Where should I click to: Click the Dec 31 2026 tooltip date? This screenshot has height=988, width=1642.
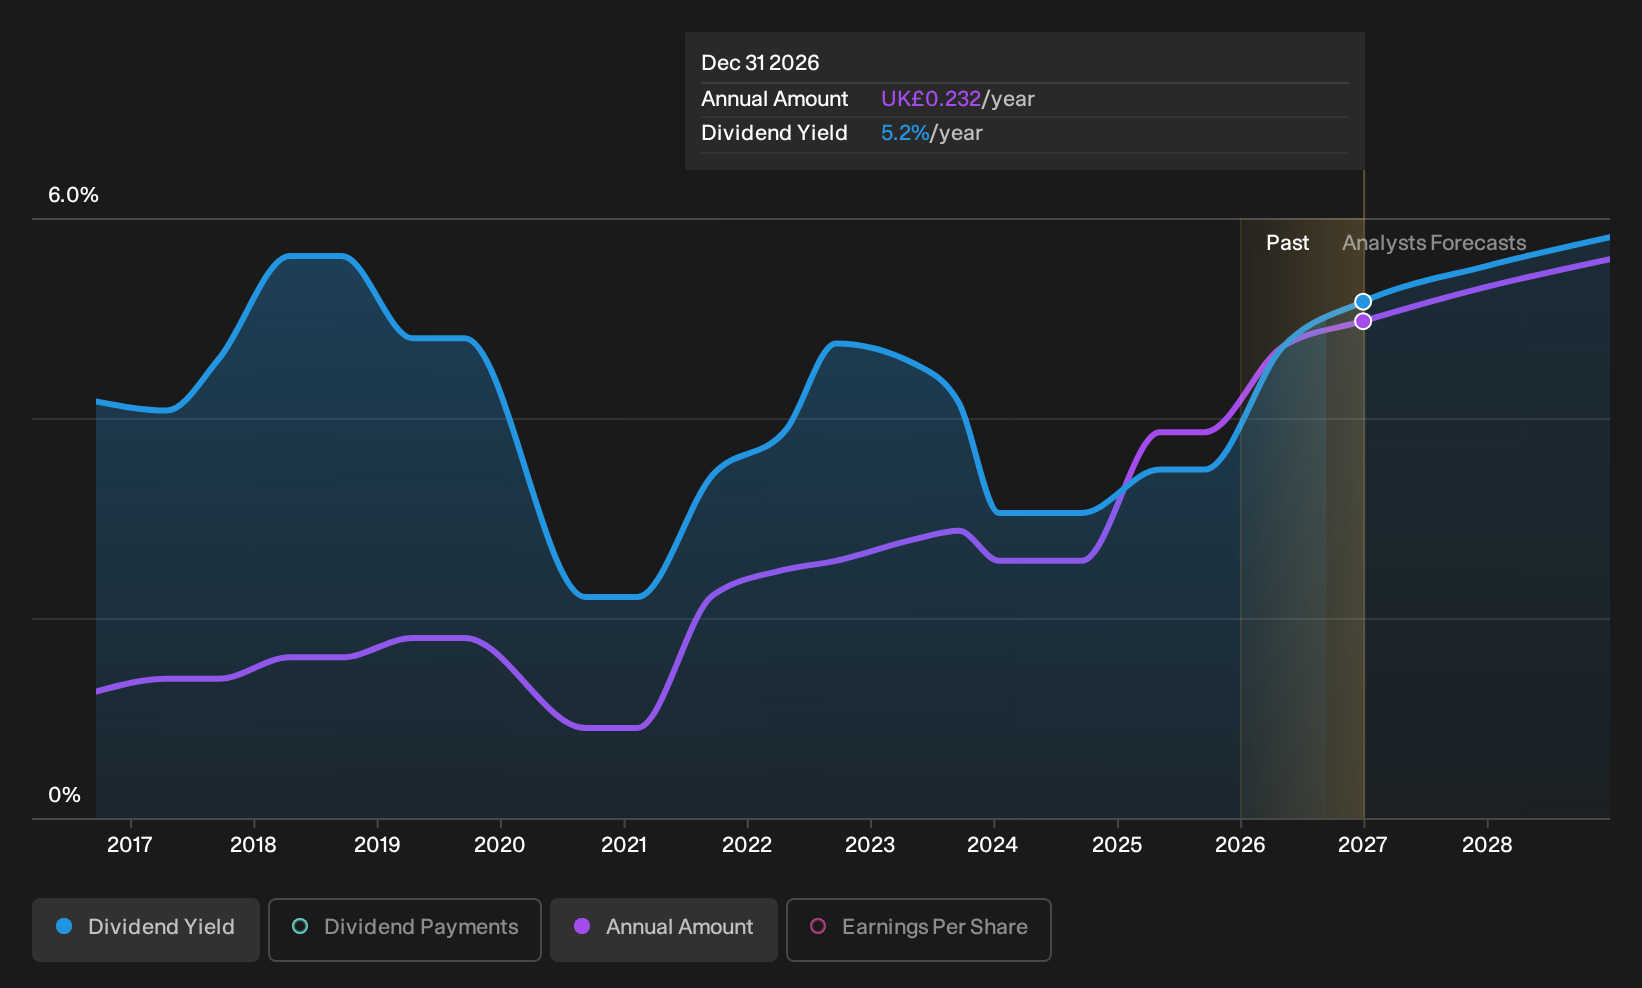(760, 63)
